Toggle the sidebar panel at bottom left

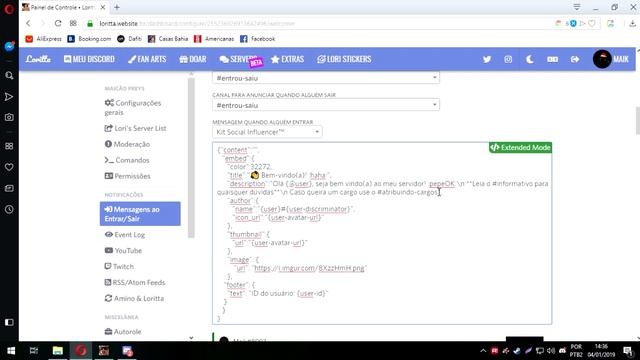coord(9,322)
